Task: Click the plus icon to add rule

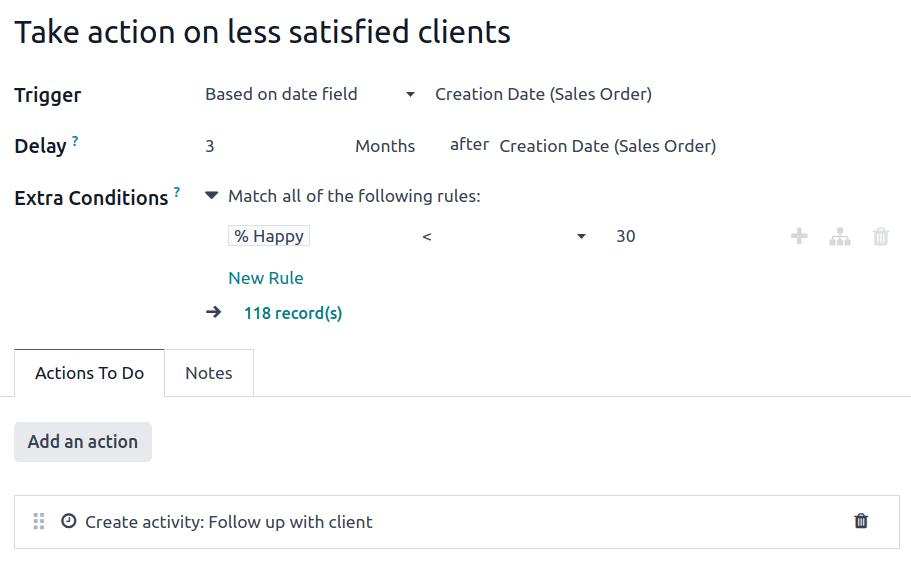Action: pos(799,237)
